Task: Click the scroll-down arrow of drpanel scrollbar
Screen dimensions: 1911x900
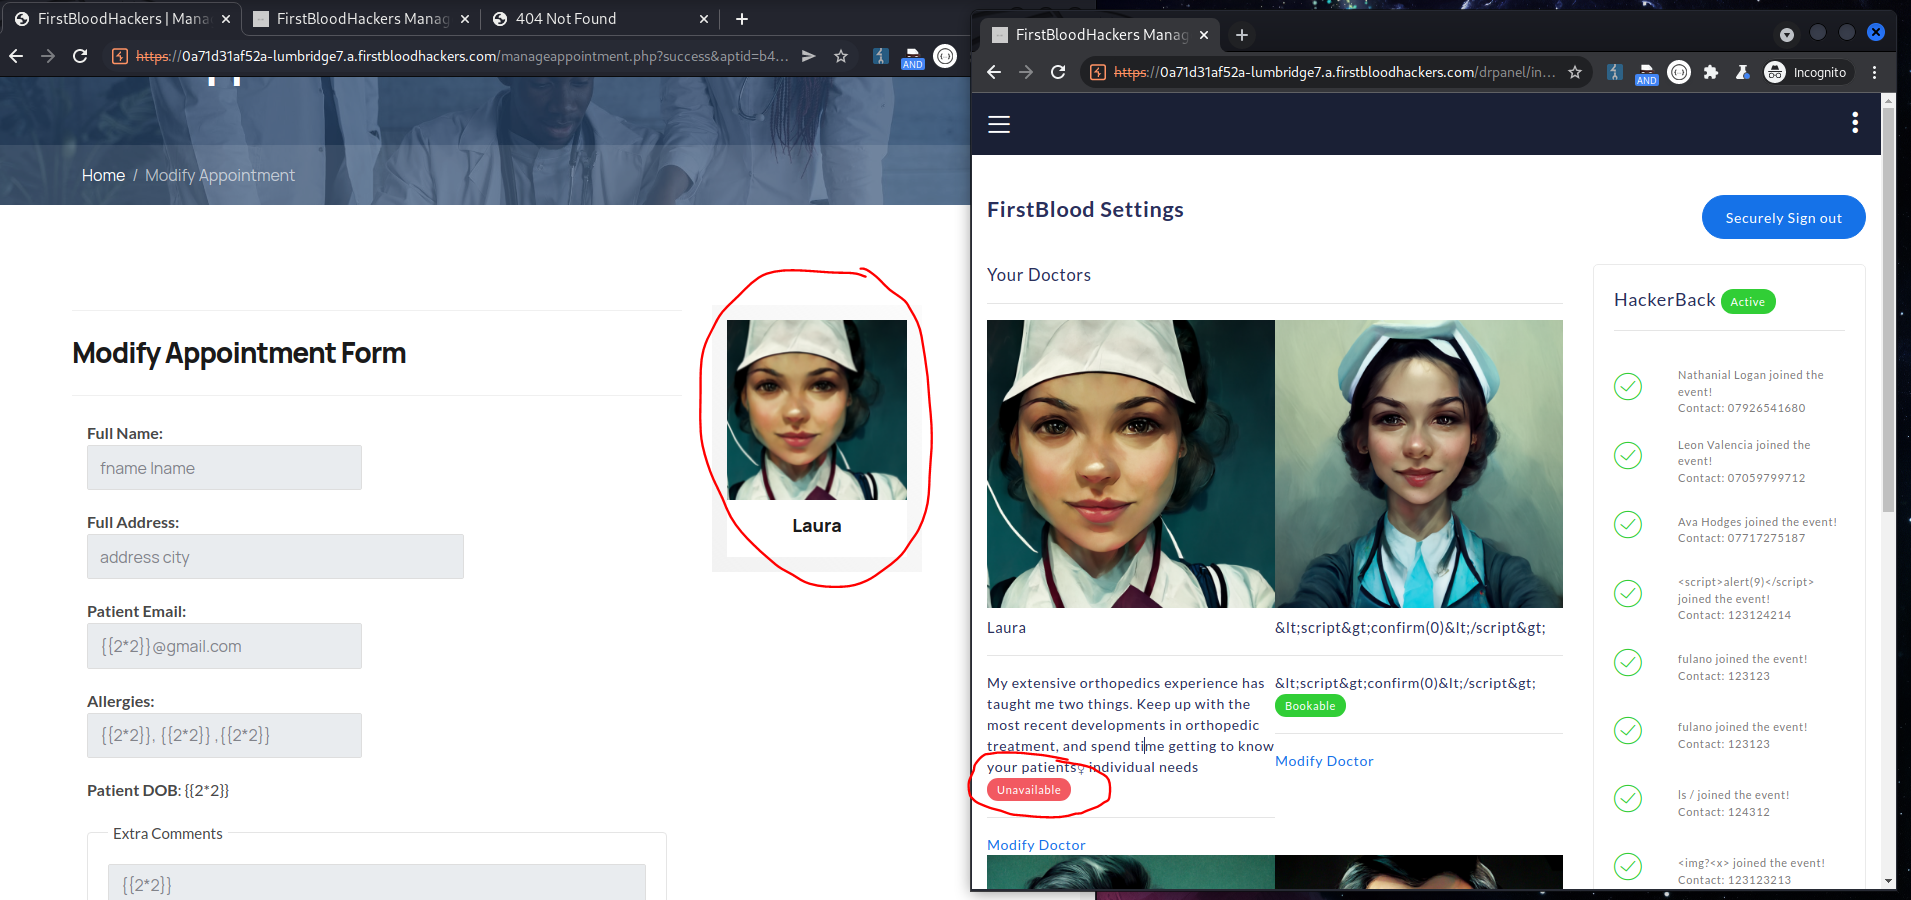Action: (1888, 881)
